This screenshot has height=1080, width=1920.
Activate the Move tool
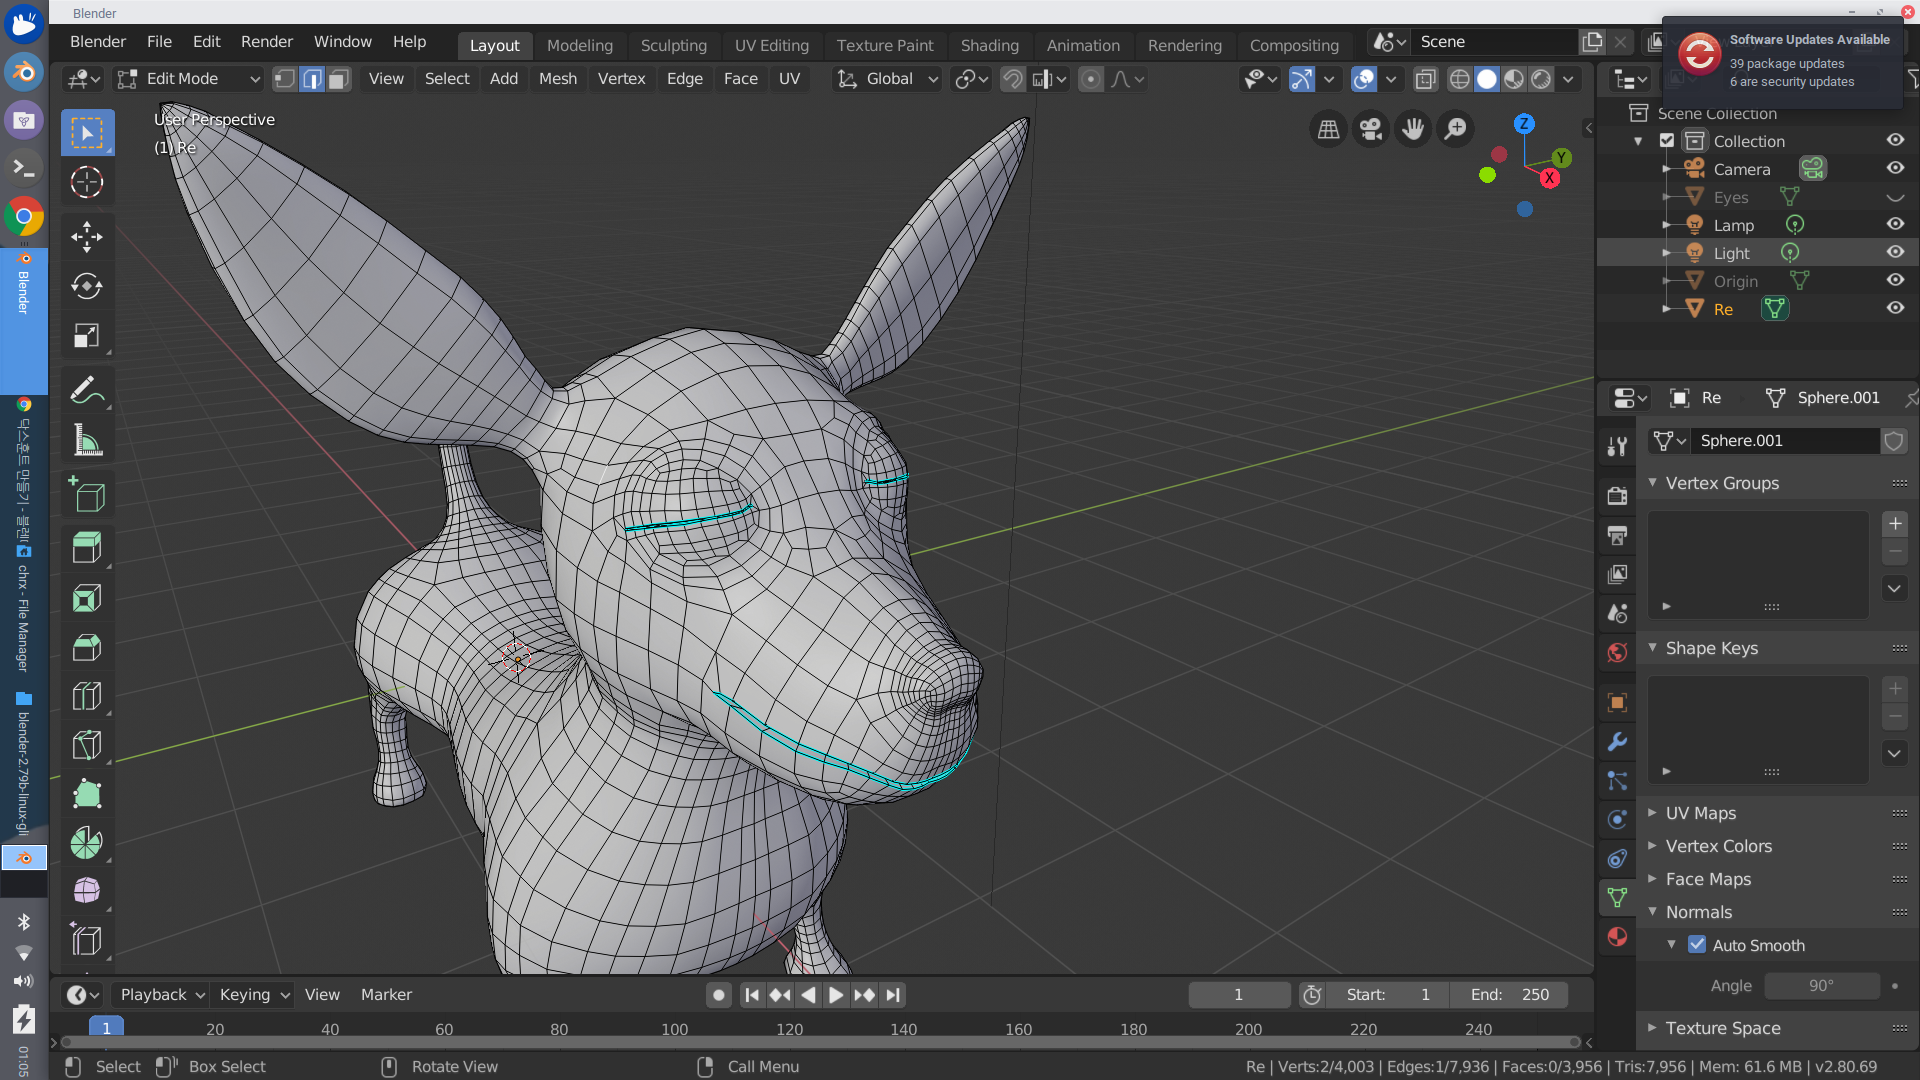tap(87, 237)
